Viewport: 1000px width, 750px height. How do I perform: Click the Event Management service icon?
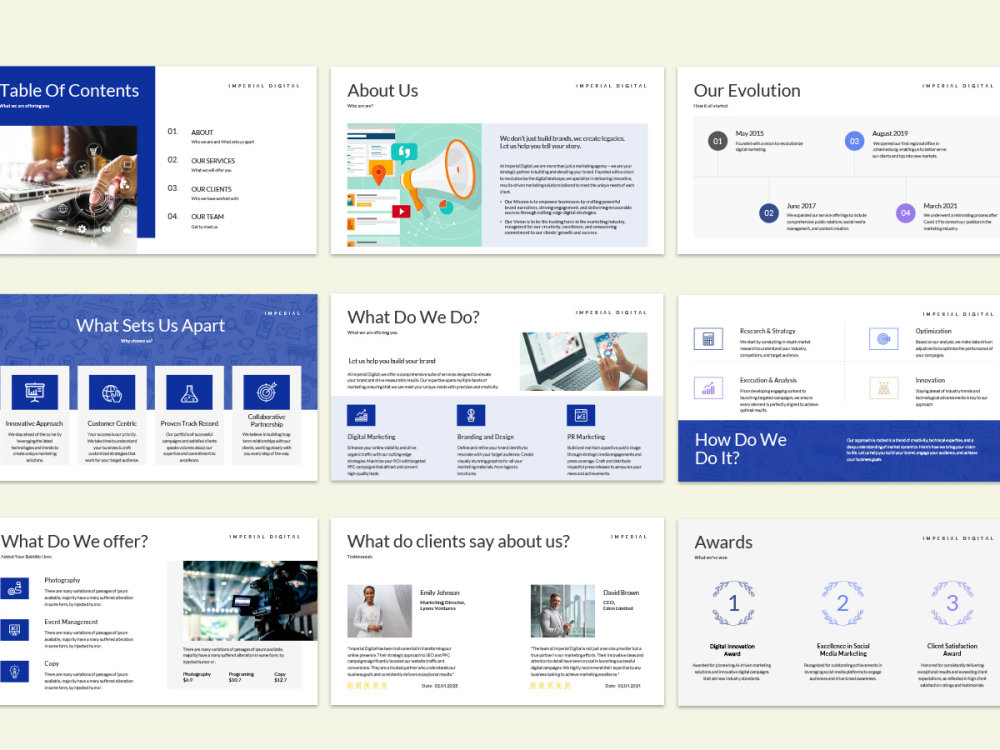point(15,630)
